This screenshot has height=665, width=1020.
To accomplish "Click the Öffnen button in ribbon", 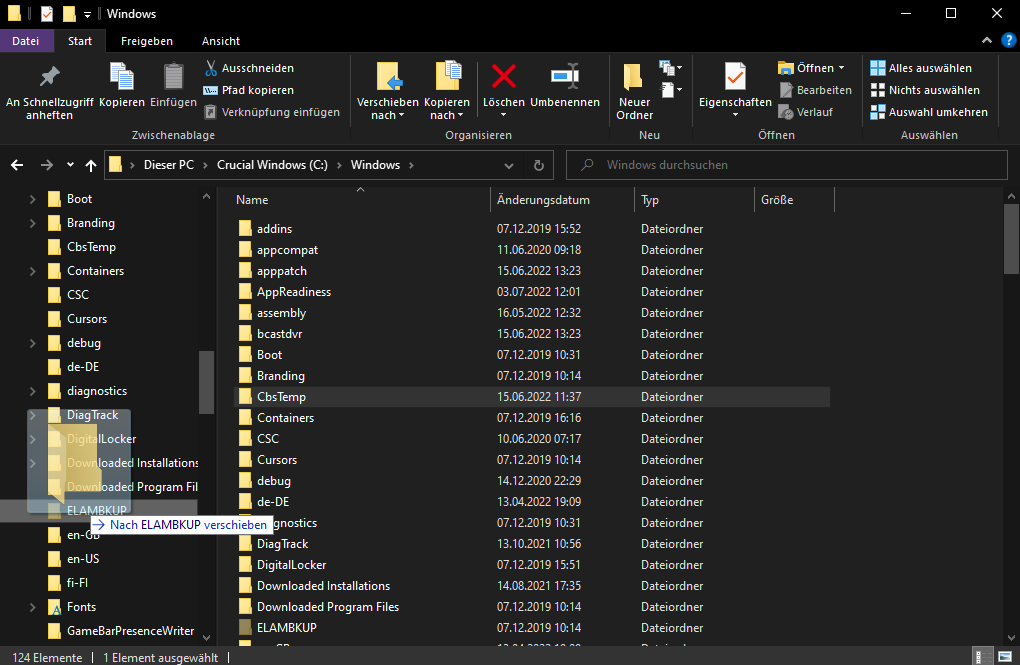I will point(812,68).
